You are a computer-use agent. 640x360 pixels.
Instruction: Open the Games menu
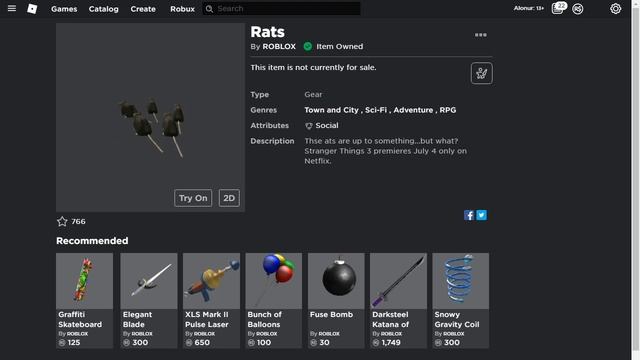pyautogui.click(x=64, y=9)
